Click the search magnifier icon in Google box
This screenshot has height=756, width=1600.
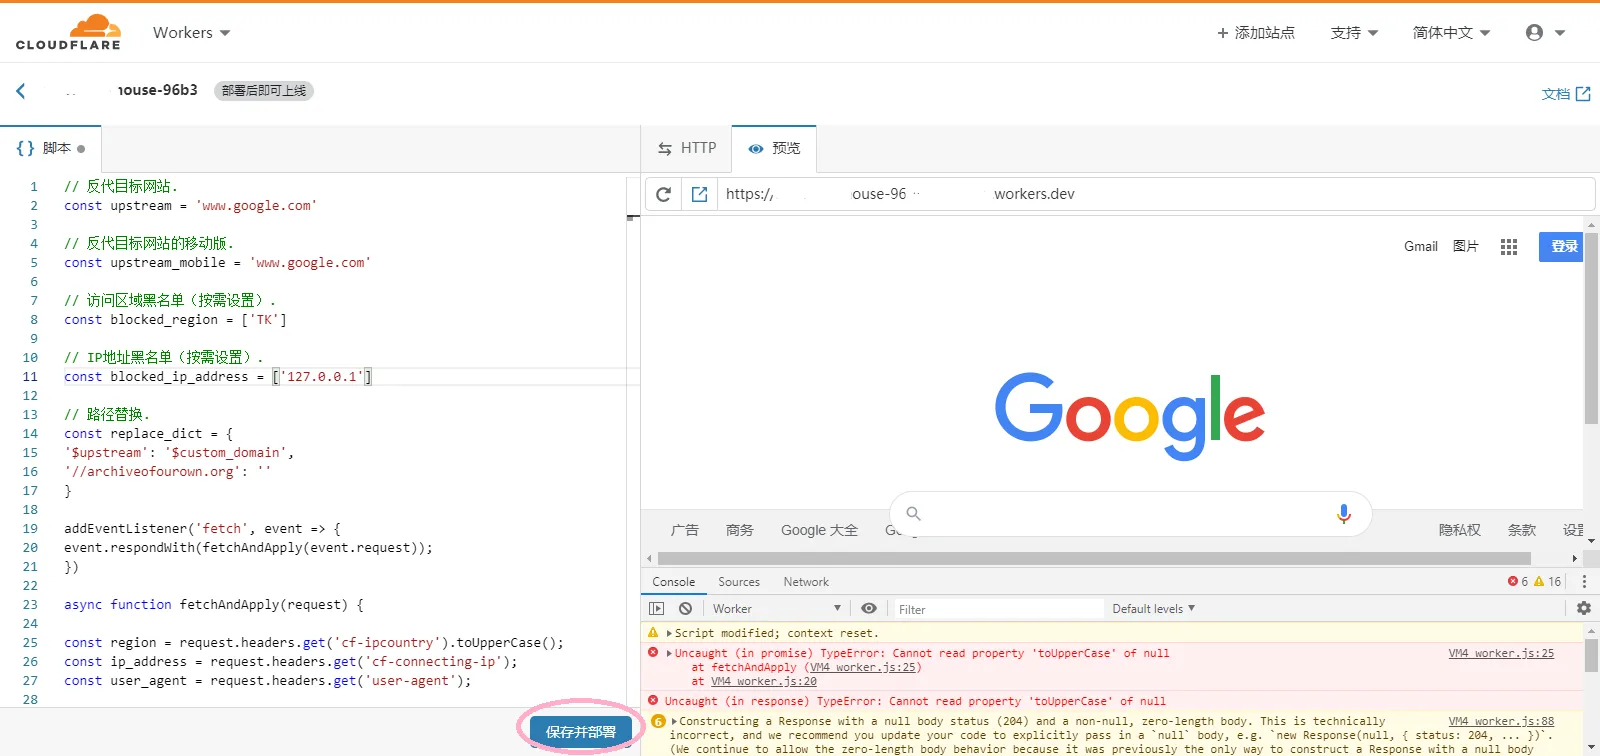913,513
